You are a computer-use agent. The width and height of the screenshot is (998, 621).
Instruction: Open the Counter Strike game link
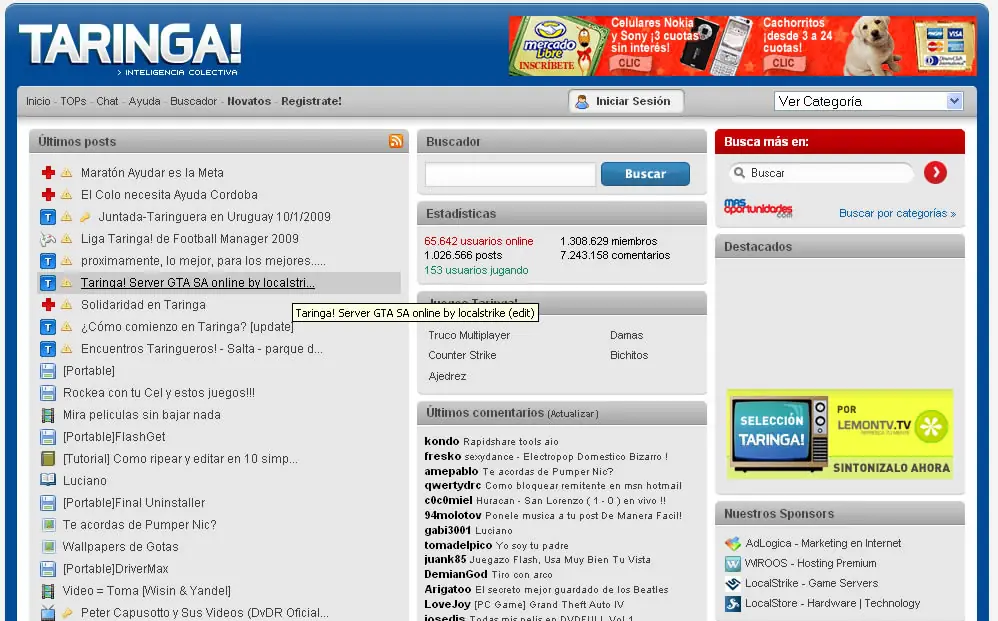point(462,355)
